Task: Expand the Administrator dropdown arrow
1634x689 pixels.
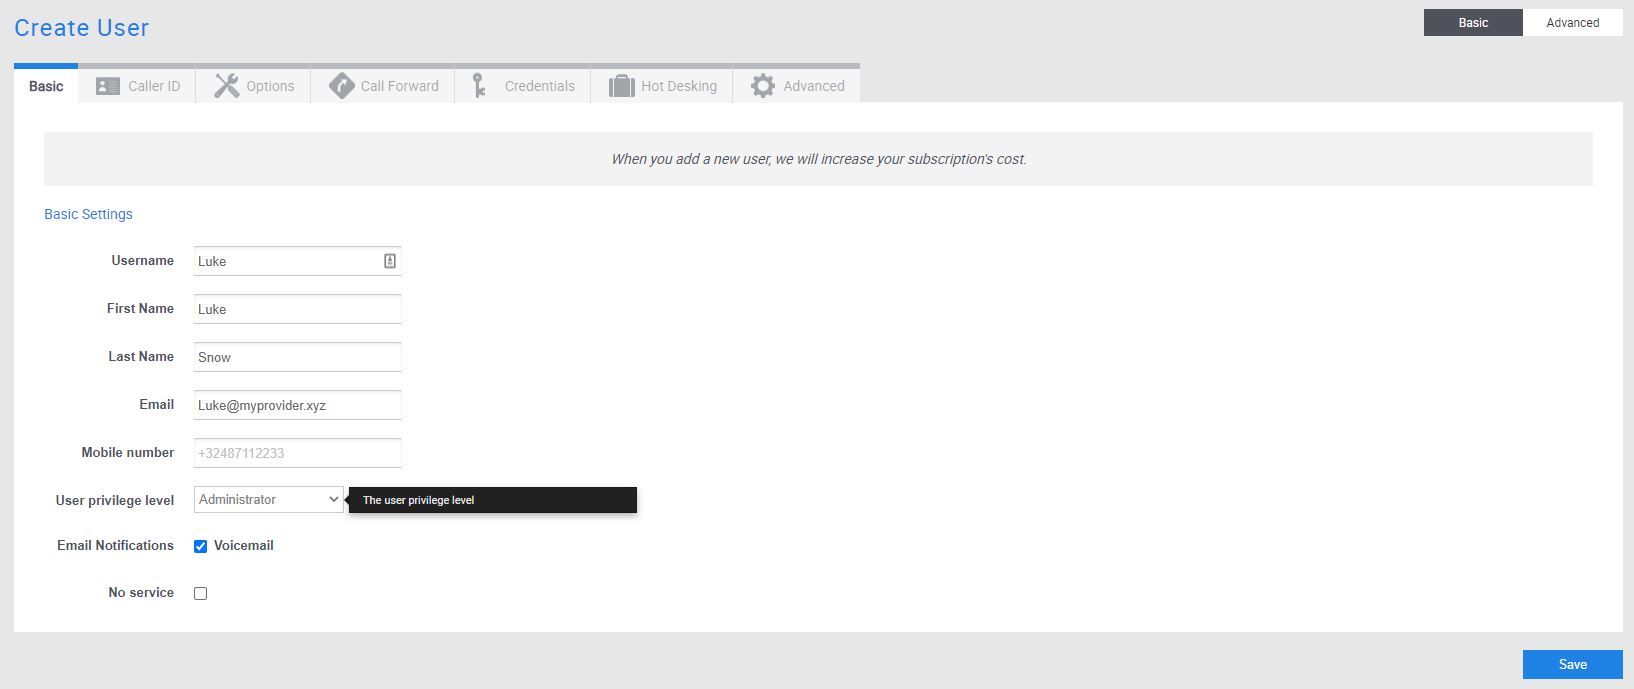Action: 333,500
